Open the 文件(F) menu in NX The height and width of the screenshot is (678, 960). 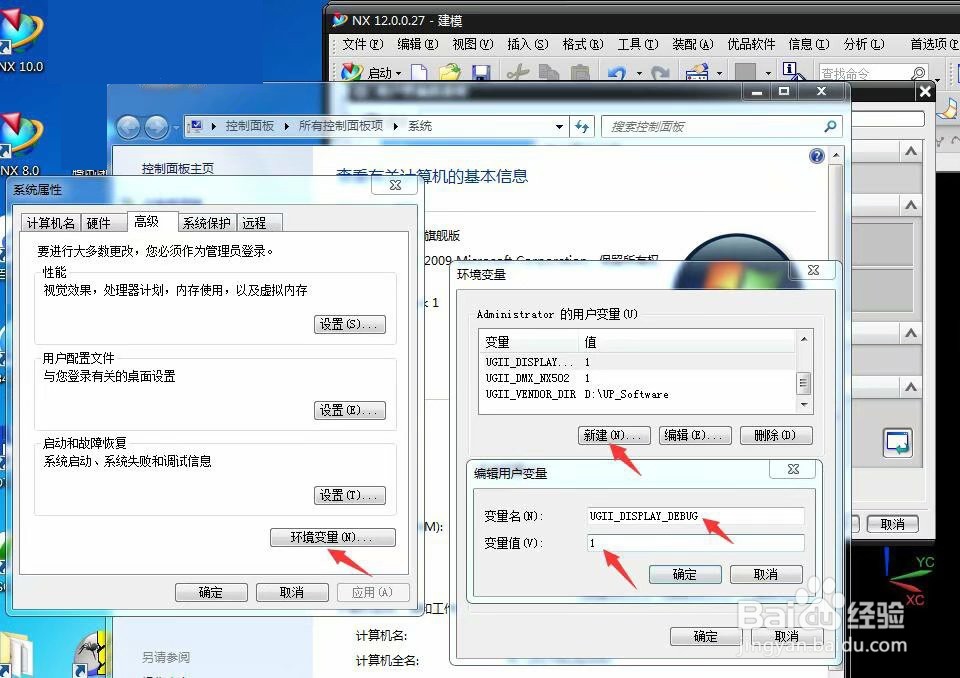[x=362, y=44]
